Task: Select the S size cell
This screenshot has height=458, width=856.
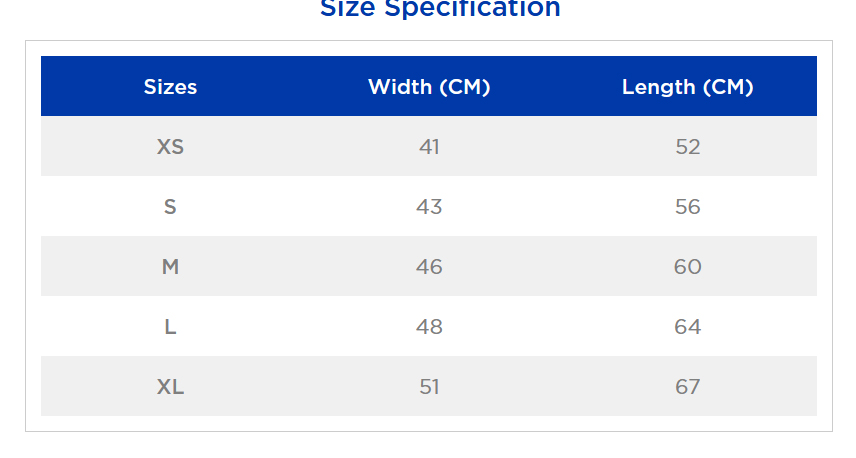Action: tap(170, 207)
